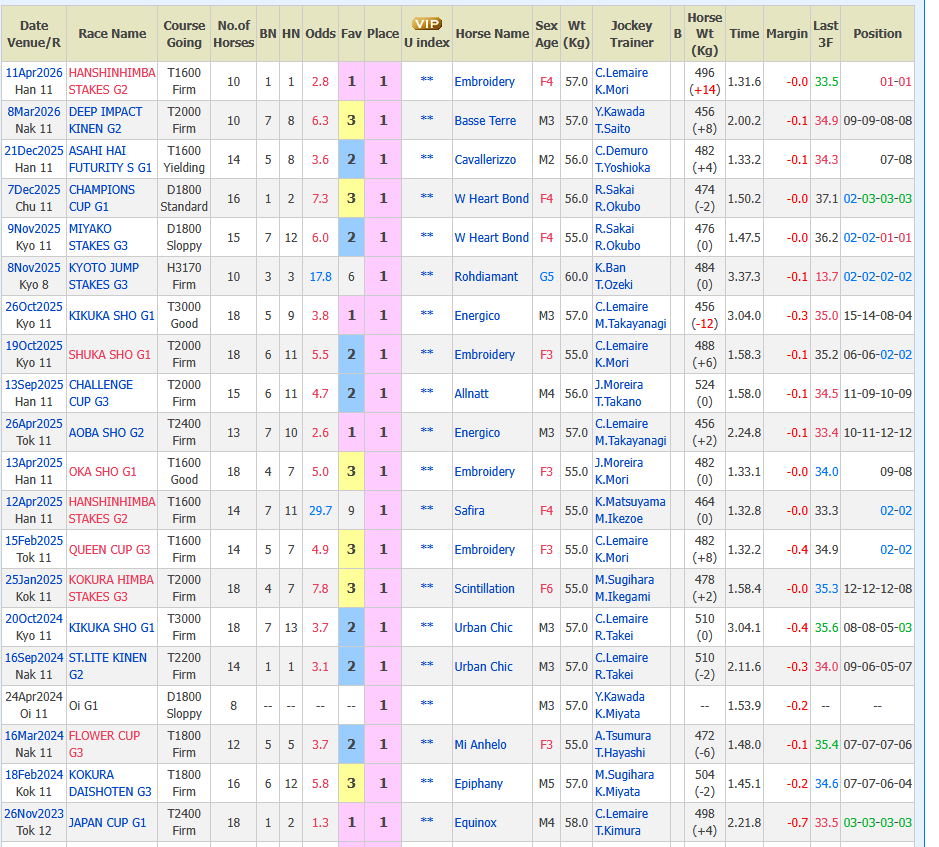Open the 24Apr2024 Oi 11 date entry
This screenshot has width=939, height=847.
pyautogui.click(x=34, y=704)
